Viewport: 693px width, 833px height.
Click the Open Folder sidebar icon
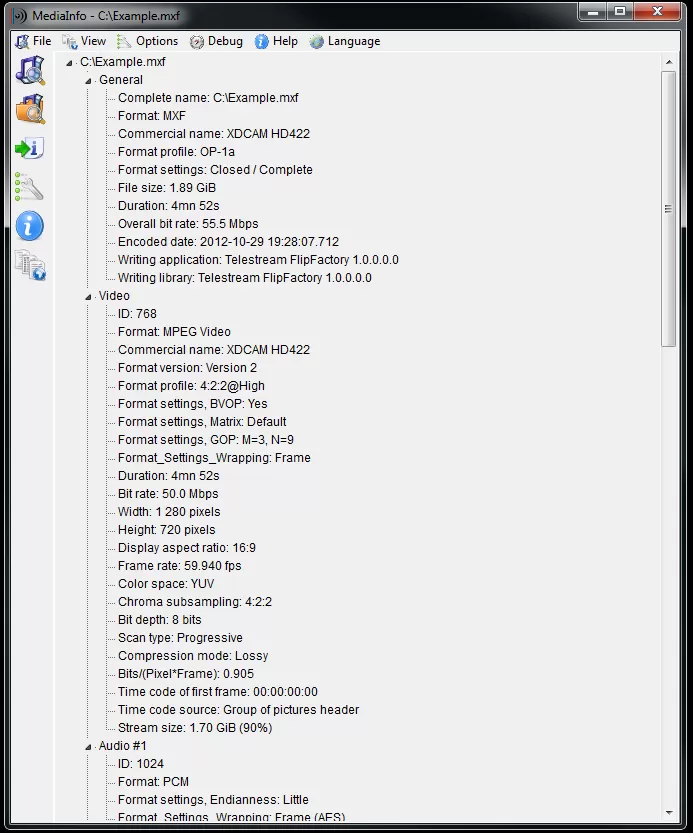point(30,109)
